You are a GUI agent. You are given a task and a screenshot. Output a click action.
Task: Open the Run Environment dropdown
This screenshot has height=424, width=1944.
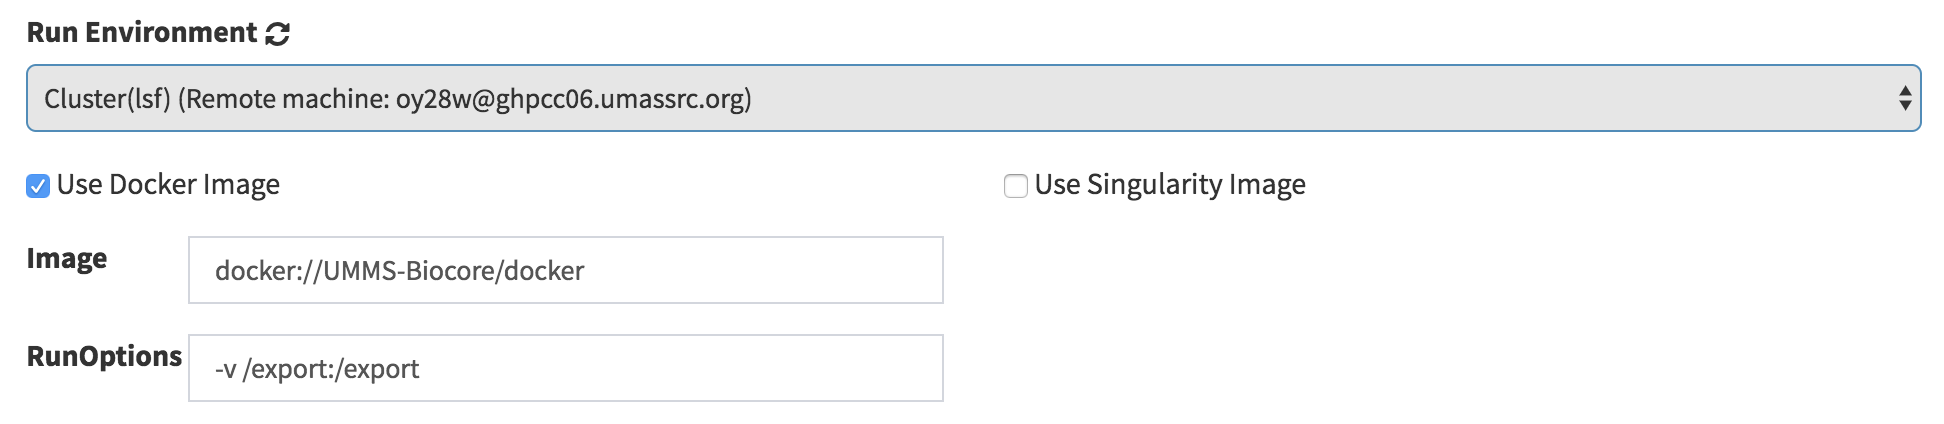click(973, 98)
